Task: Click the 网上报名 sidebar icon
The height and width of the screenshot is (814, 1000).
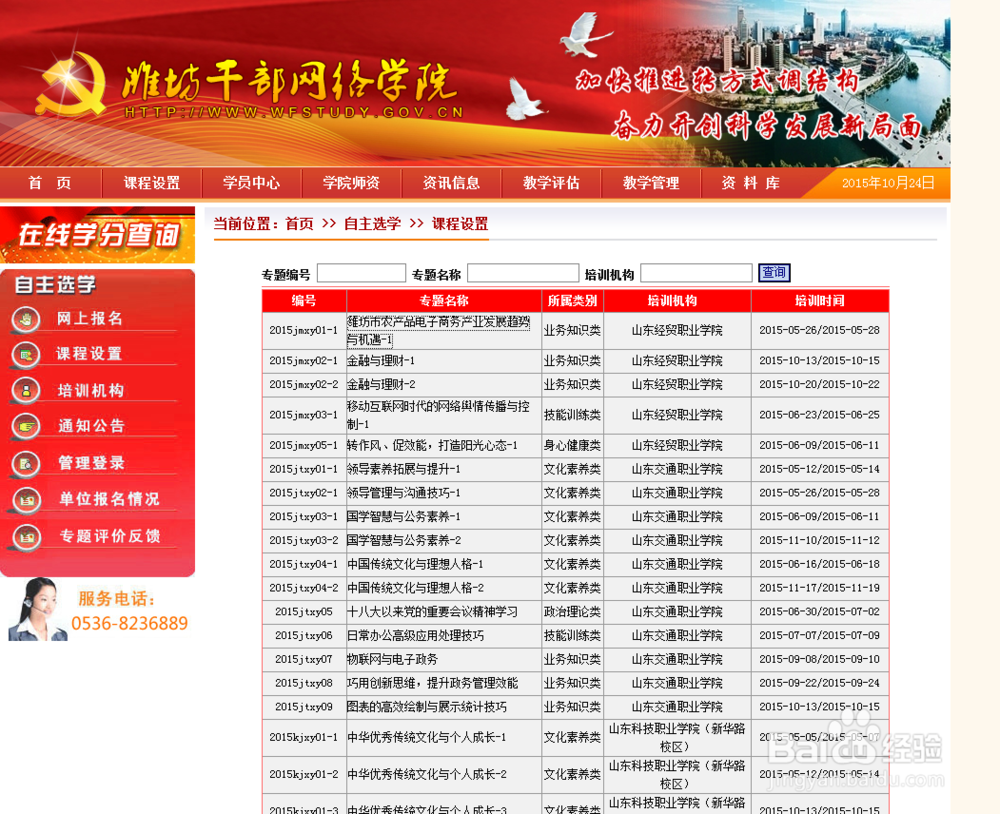Action: tap(26, 319)
